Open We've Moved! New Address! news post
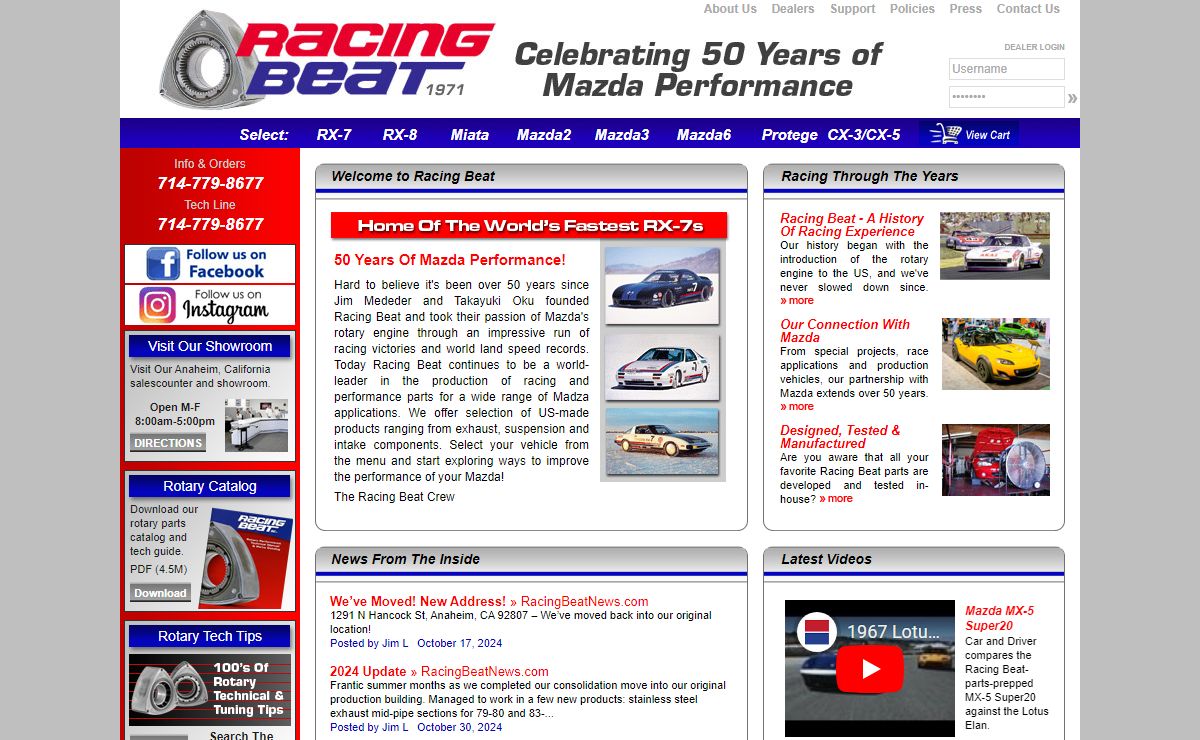Image resolution: width=1200 pixels, height=740 pixels. click(x=418, y=601)
